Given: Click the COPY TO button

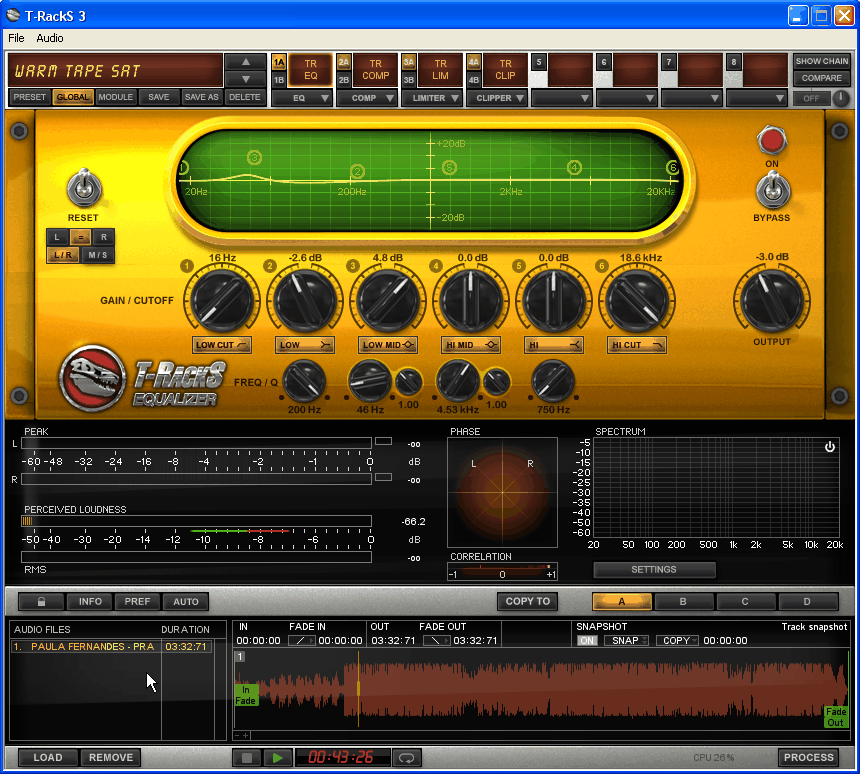Looking at the screenshot, I should click(x=528, y=601).
